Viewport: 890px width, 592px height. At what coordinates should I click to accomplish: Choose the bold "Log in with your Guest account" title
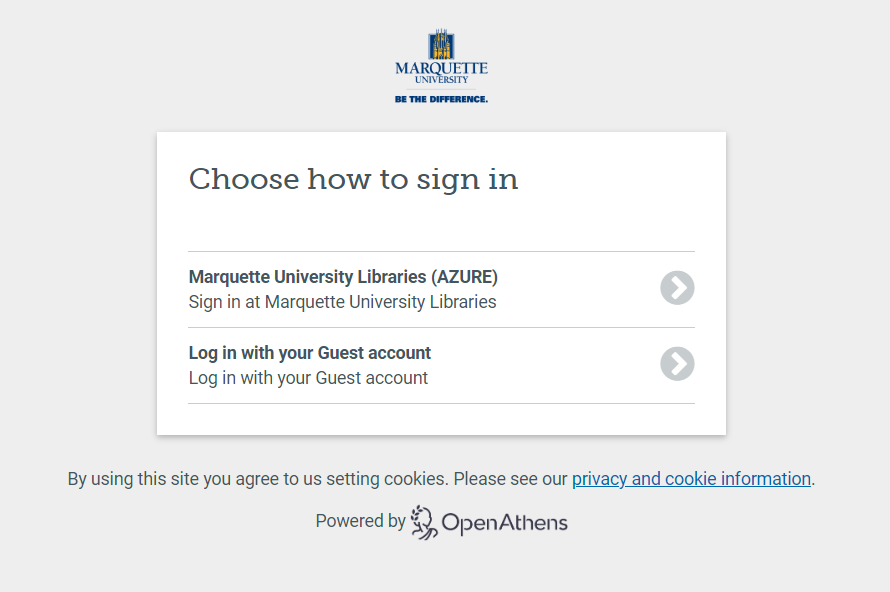tap(310, 353)
